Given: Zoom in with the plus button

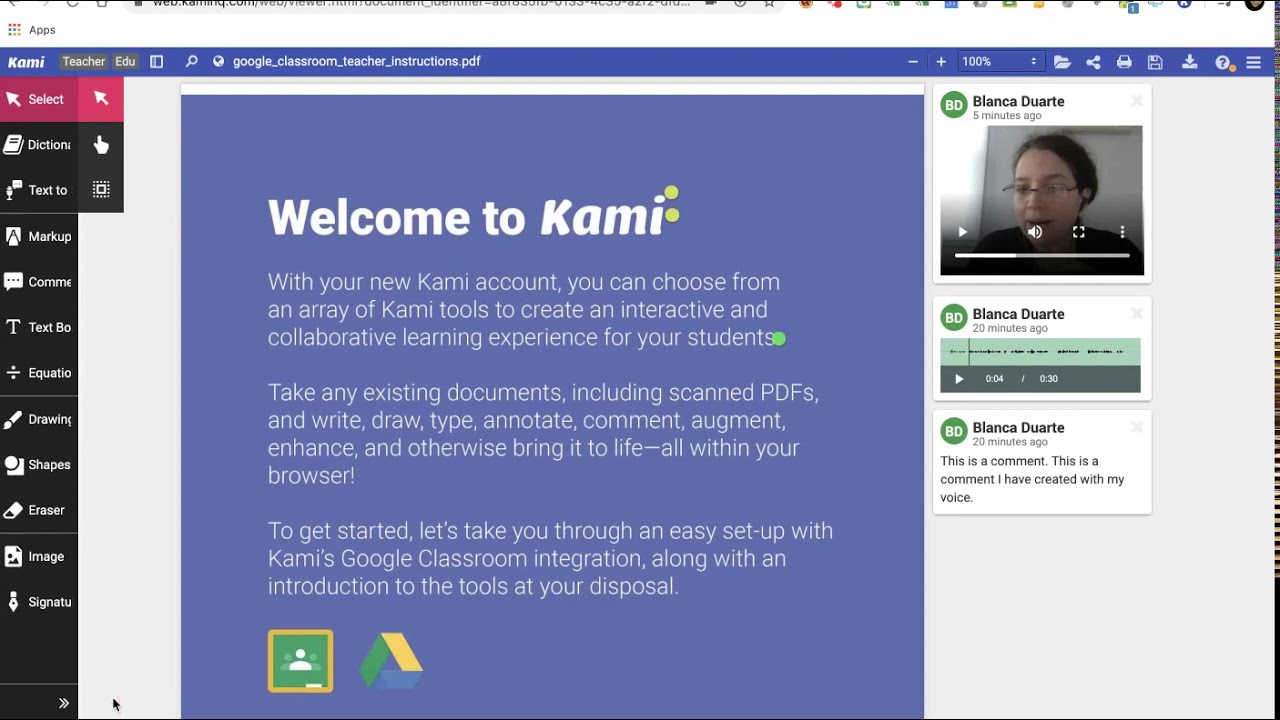Looking at the screenshot, I should (x=941, y=61).
